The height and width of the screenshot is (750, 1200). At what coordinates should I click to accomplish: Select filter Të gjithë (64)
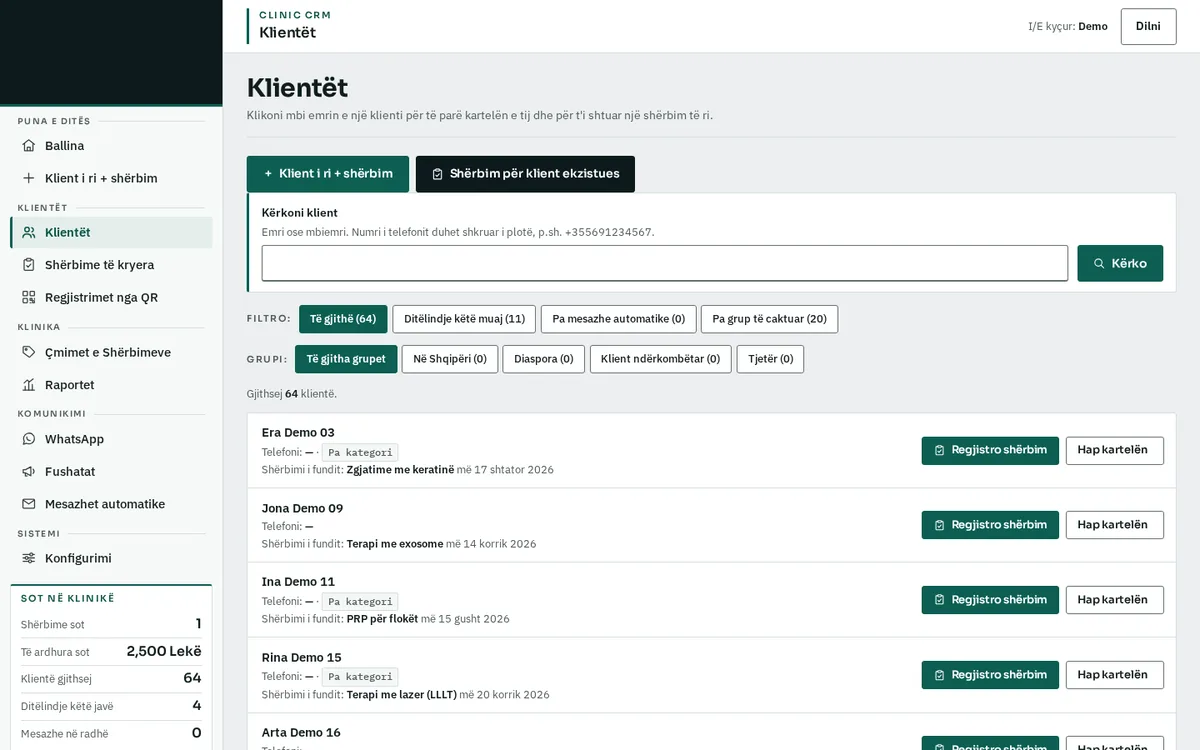tap(343, 319)
